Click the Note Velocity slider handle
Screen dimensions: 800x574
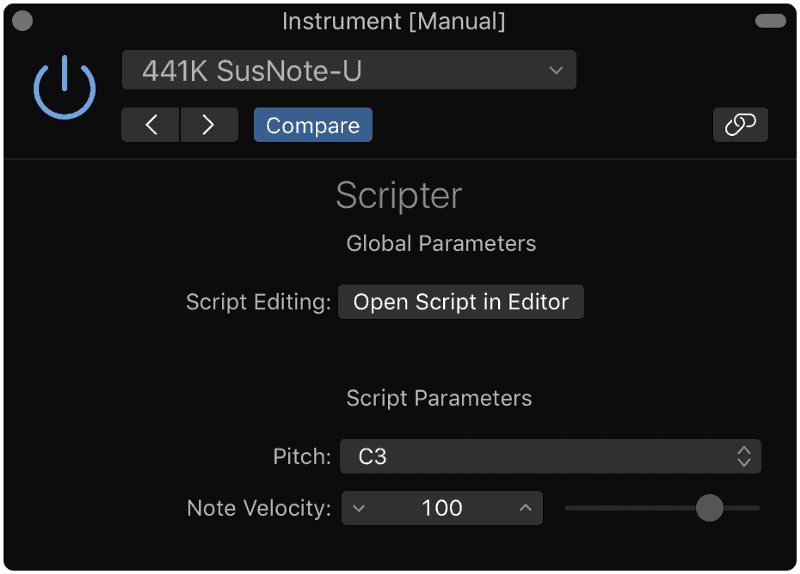click(x=709, y=508)
